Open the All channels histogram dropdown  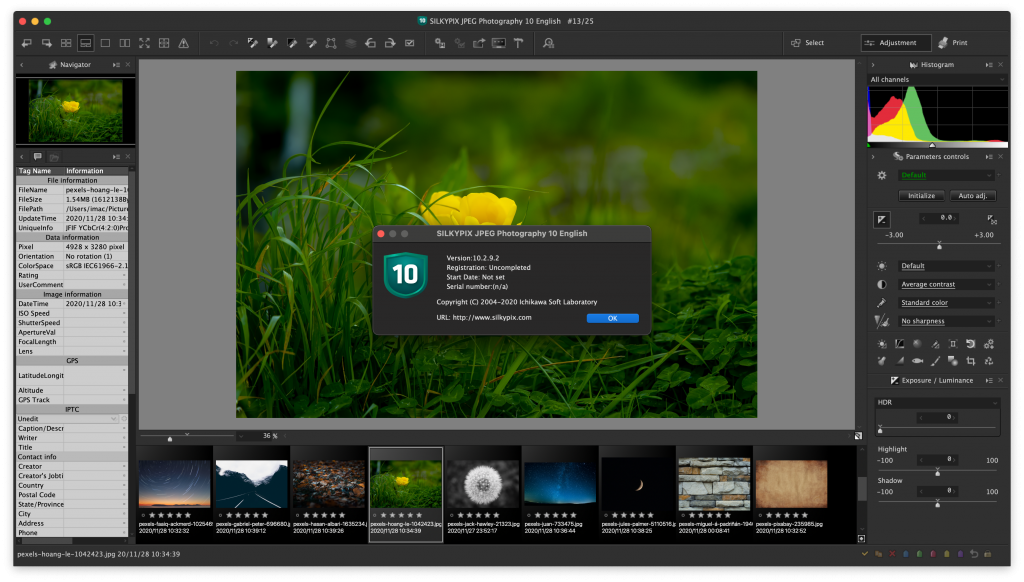(x=937, y=80)
